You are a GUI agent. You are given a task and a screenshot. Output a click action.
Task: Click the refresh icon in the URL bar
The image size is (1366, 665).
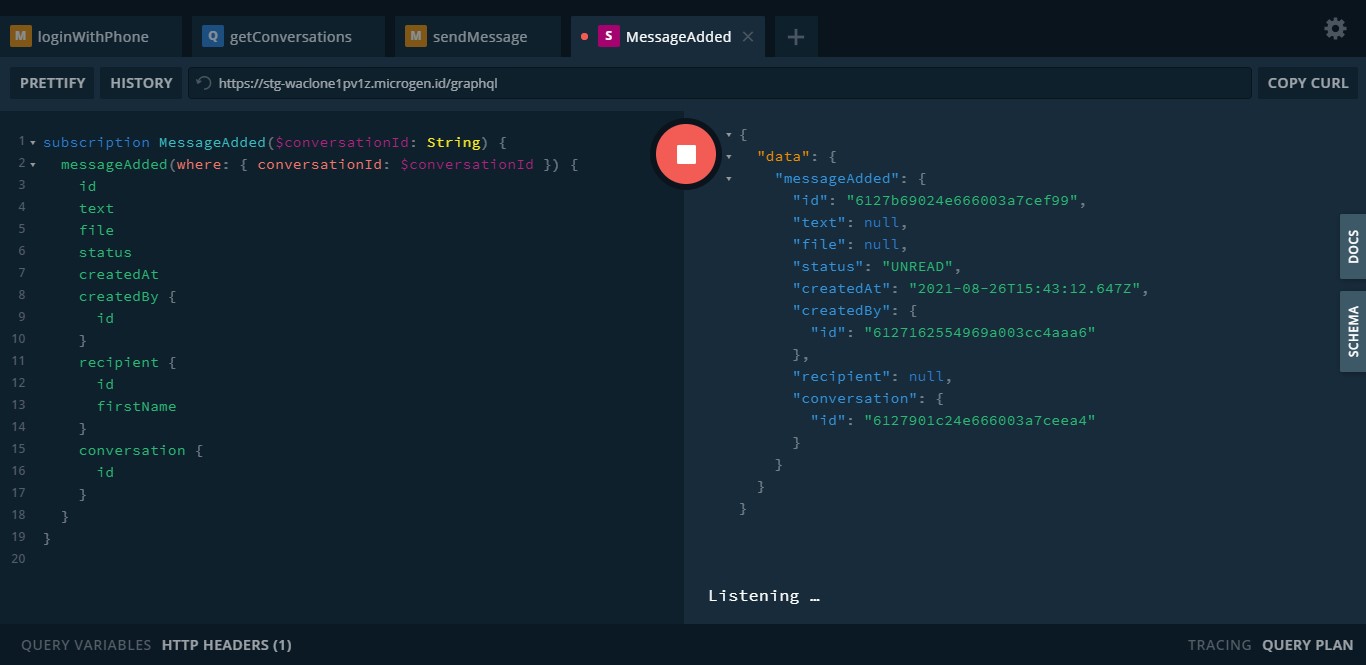pyautogui.click(x=206, y=83)
